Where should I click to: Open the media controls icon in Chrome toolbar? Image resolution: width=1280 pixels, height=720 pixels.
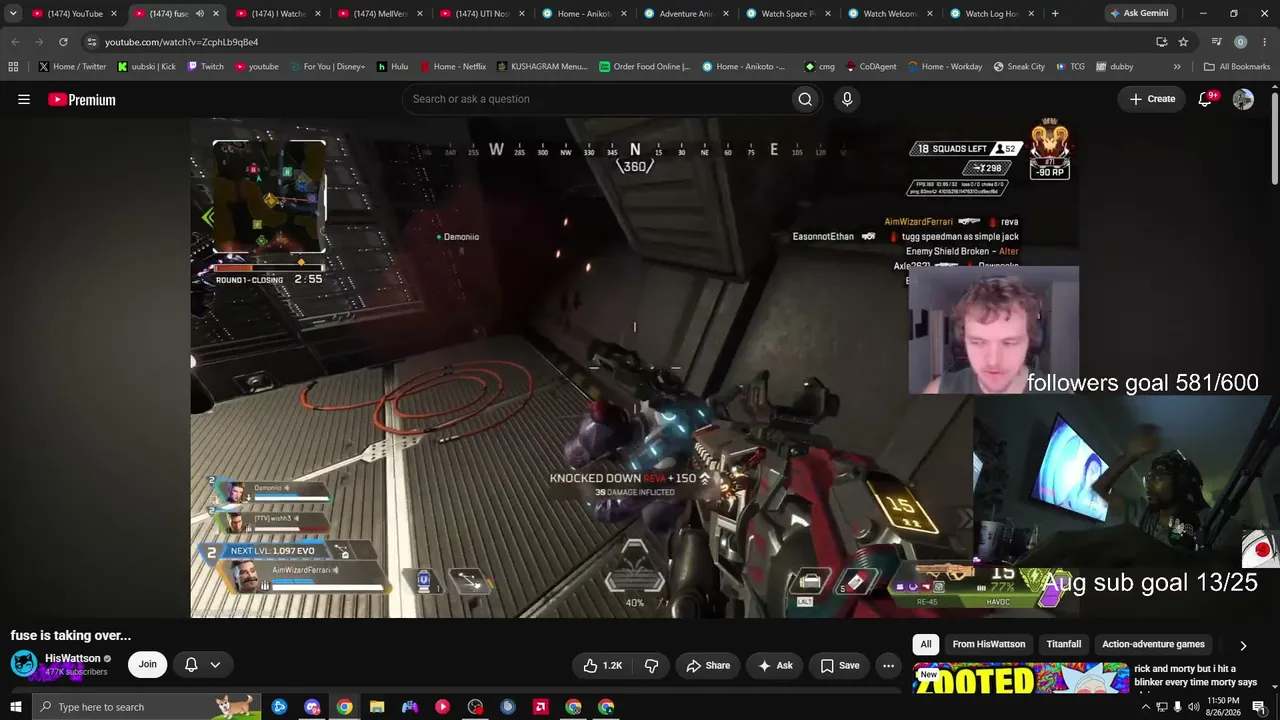tap(1216, 42)
